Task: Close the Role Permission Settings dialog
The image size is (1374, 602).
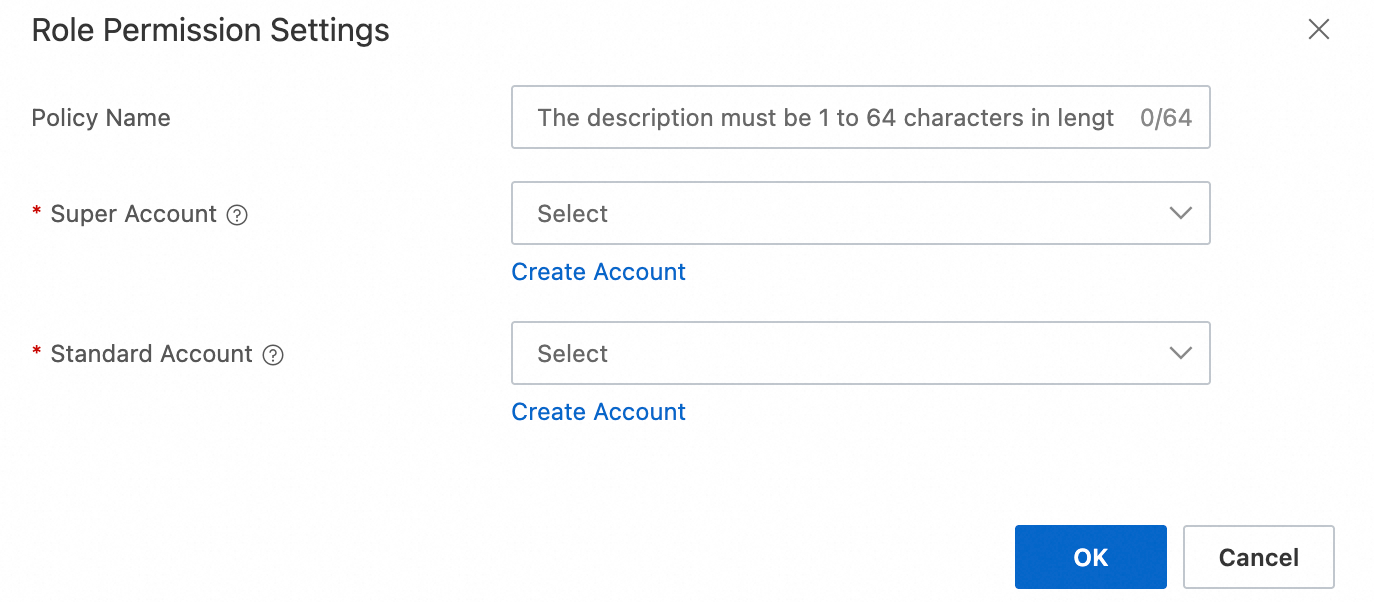Action: 1319,30
